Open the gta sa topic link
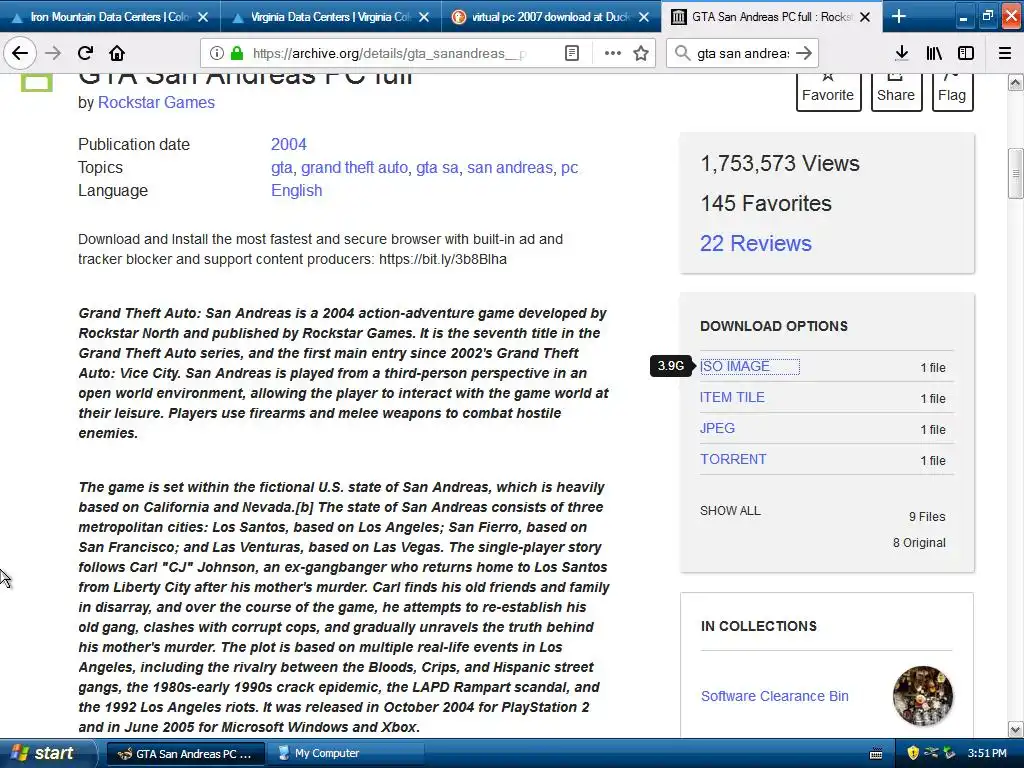 (x=437, y=168)
